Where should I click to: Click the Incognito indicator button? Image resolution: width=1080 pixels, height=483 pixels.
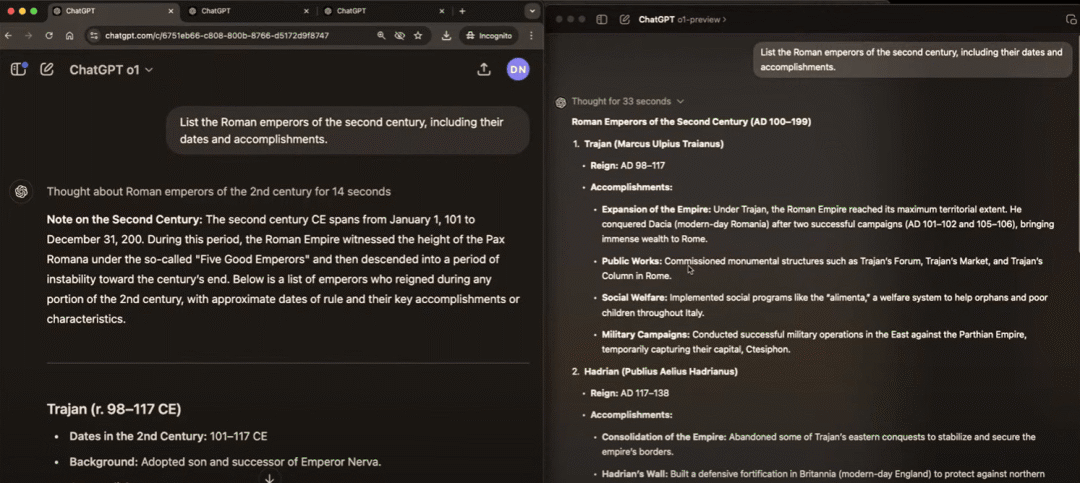coord(489,35)
